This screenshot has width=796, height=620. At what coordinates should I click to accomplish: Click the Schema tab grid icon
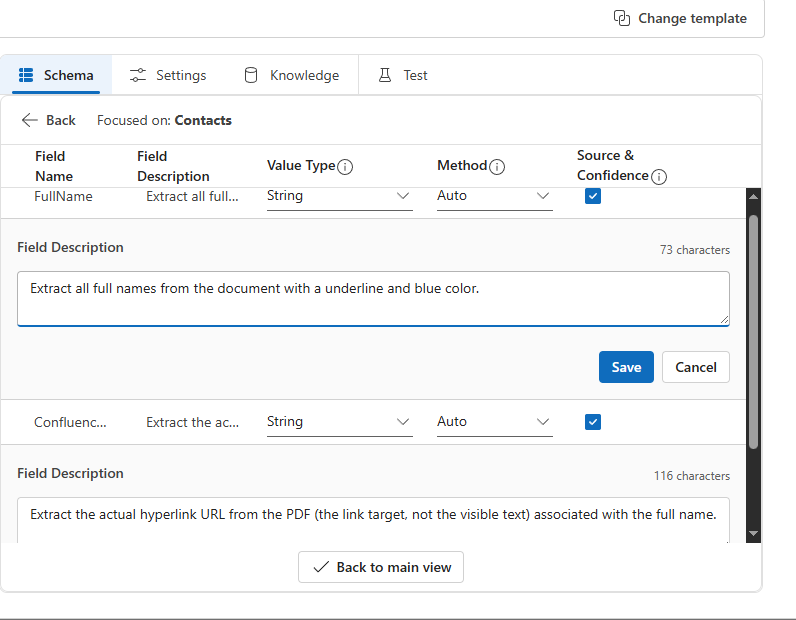tap(27, 75)
